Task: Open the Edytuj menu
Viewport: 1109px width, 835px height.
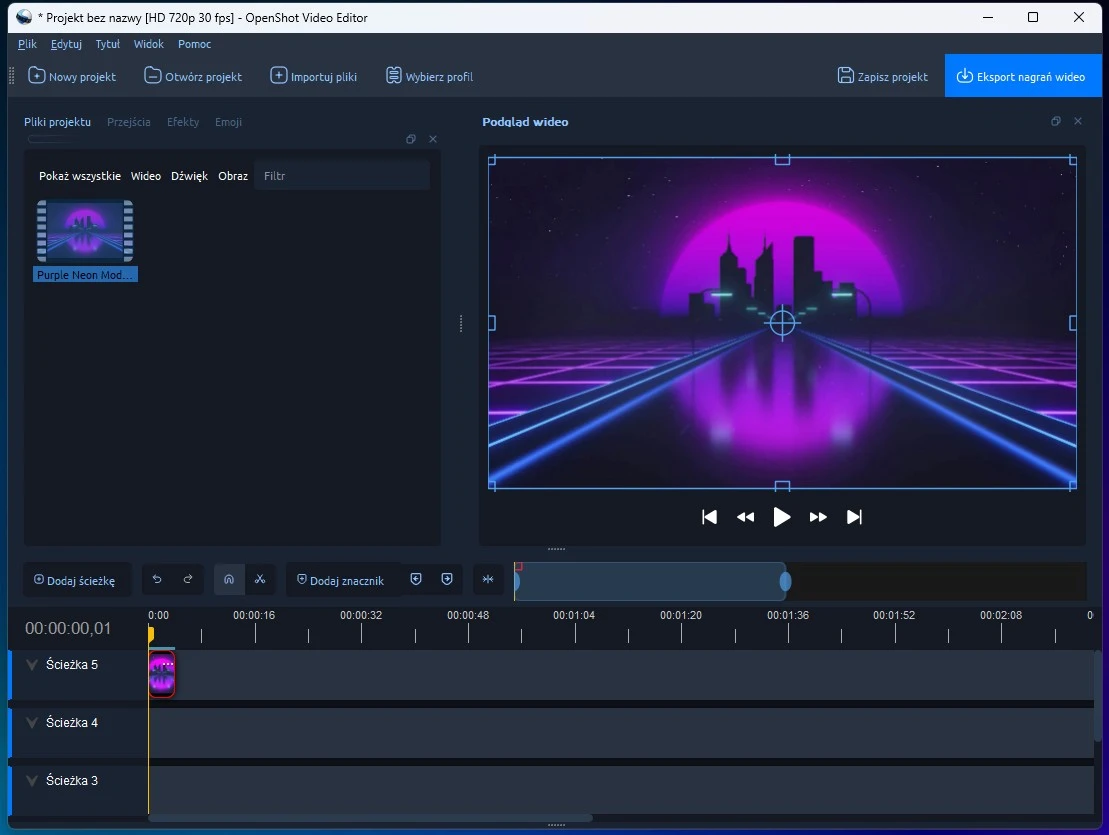Action: 66,44
